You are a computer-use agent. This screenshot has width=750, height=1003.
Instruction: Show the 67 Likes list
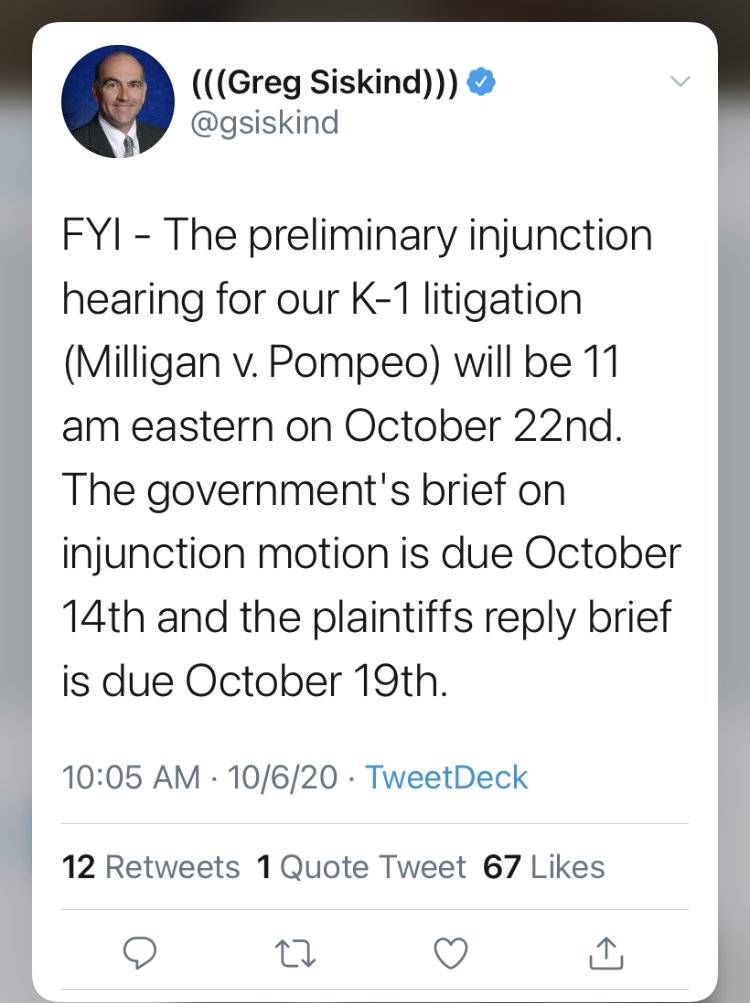click(x=544, y=866)
